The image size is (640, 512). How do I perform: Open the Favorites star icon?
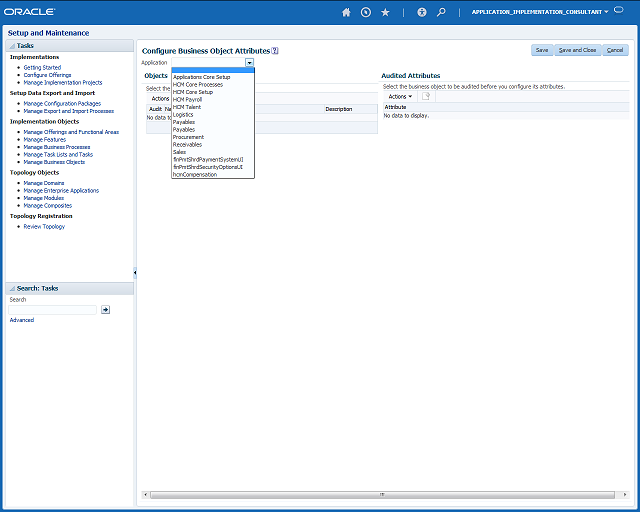tap(385, 12)
